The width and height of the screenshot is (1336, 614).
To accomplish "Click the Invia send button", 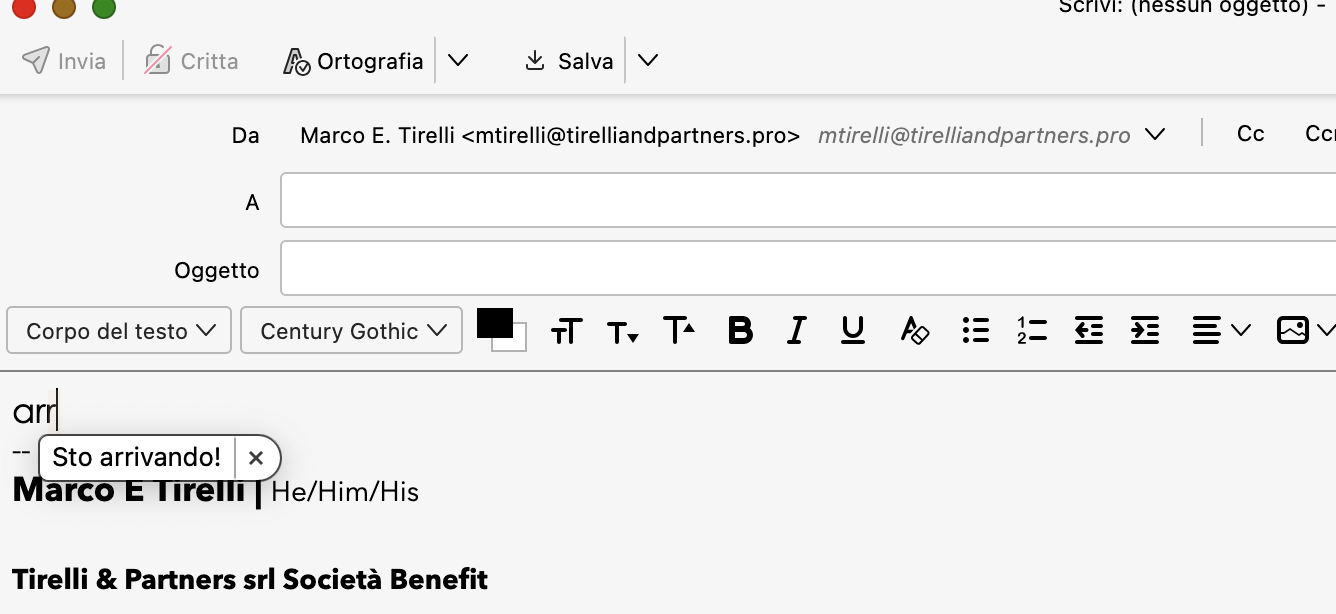I will pos(64,61).
